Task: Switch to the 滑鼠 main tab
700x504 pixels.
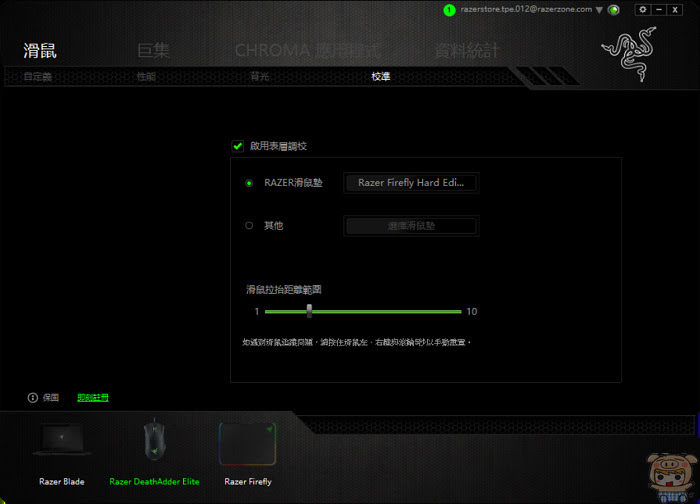Action: [x=40, y=50]
